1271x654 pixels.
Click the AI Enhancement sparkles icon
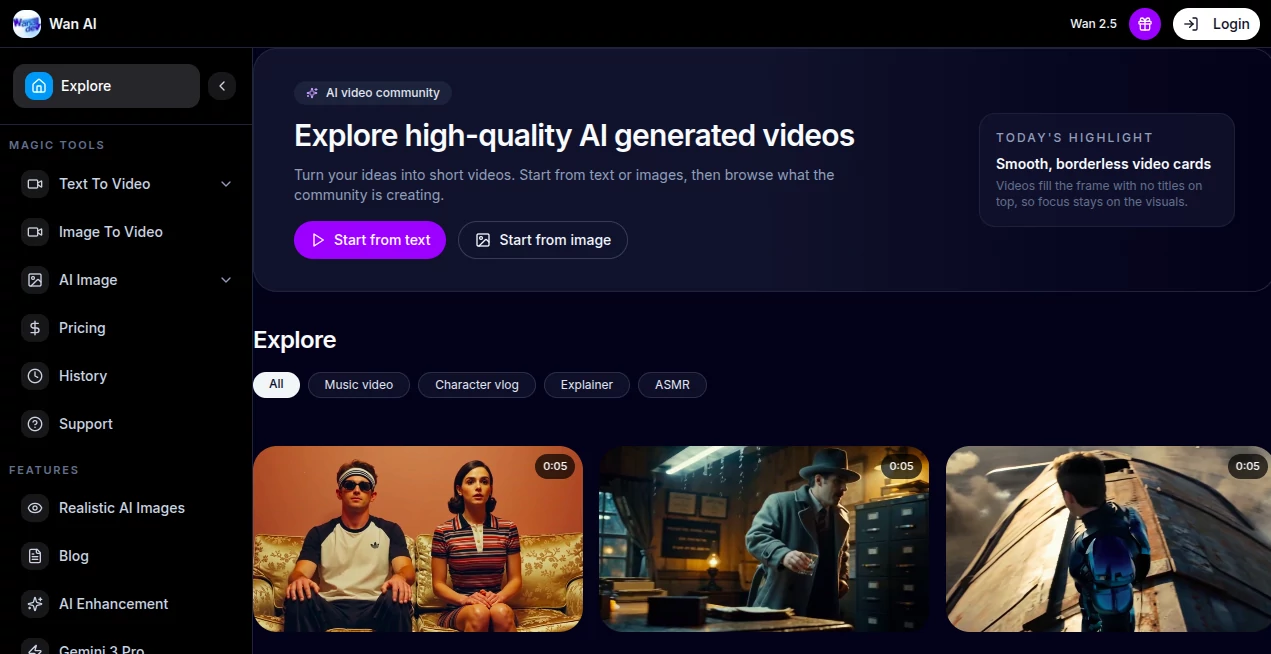click(x=34, y=603)
